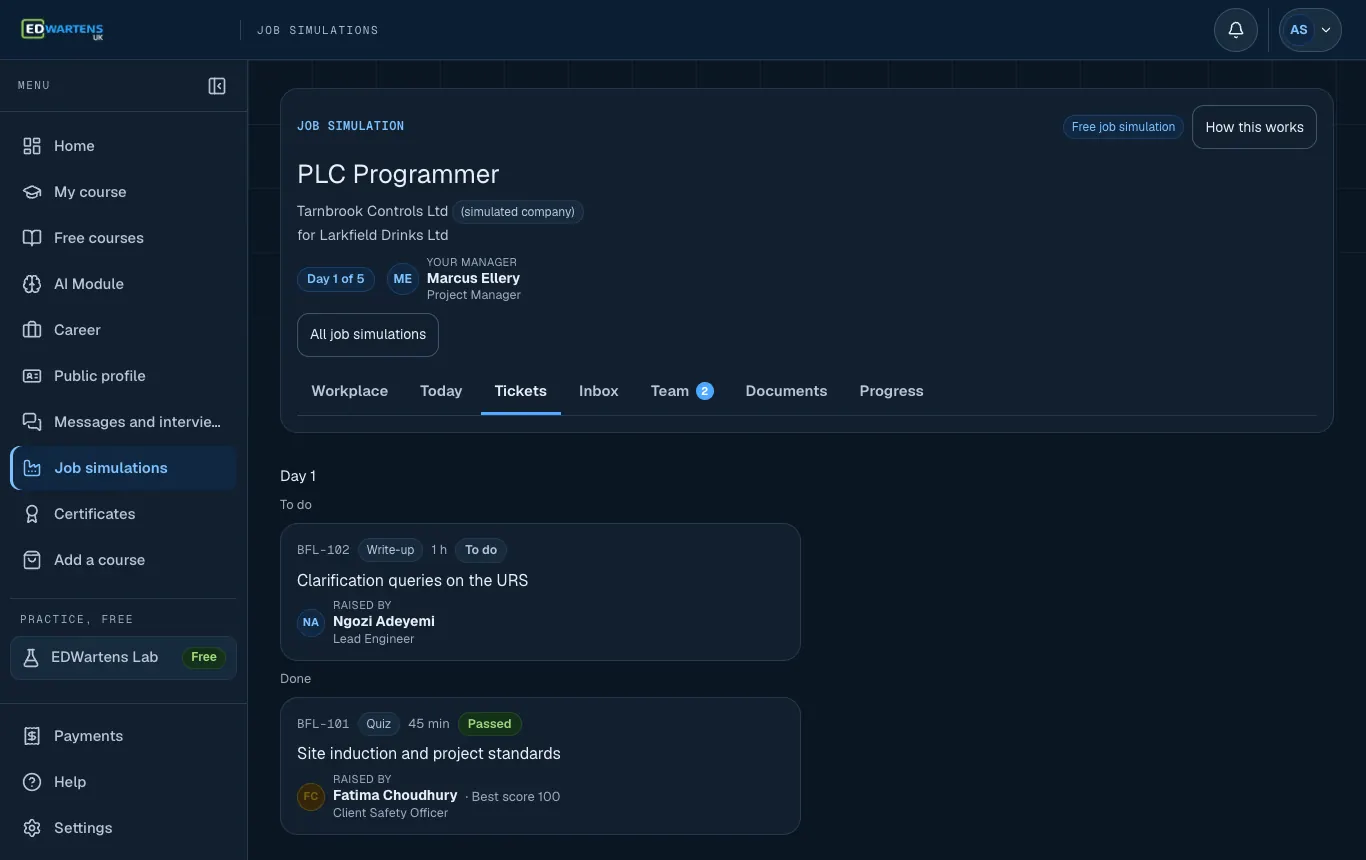
Task: Click the BFL-101 ticket ID
Action: click(323, 724)
